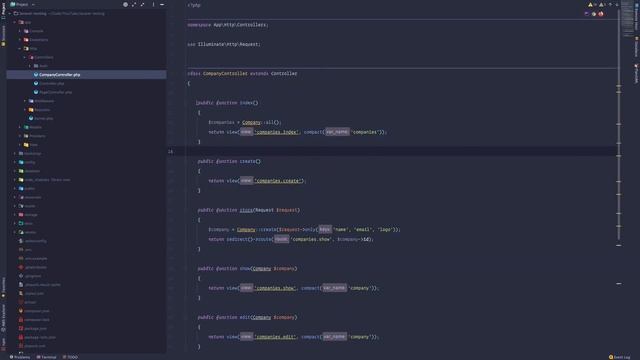Open the Database tool window on right edge
The image size is (640, 360).
click(636, 47)
